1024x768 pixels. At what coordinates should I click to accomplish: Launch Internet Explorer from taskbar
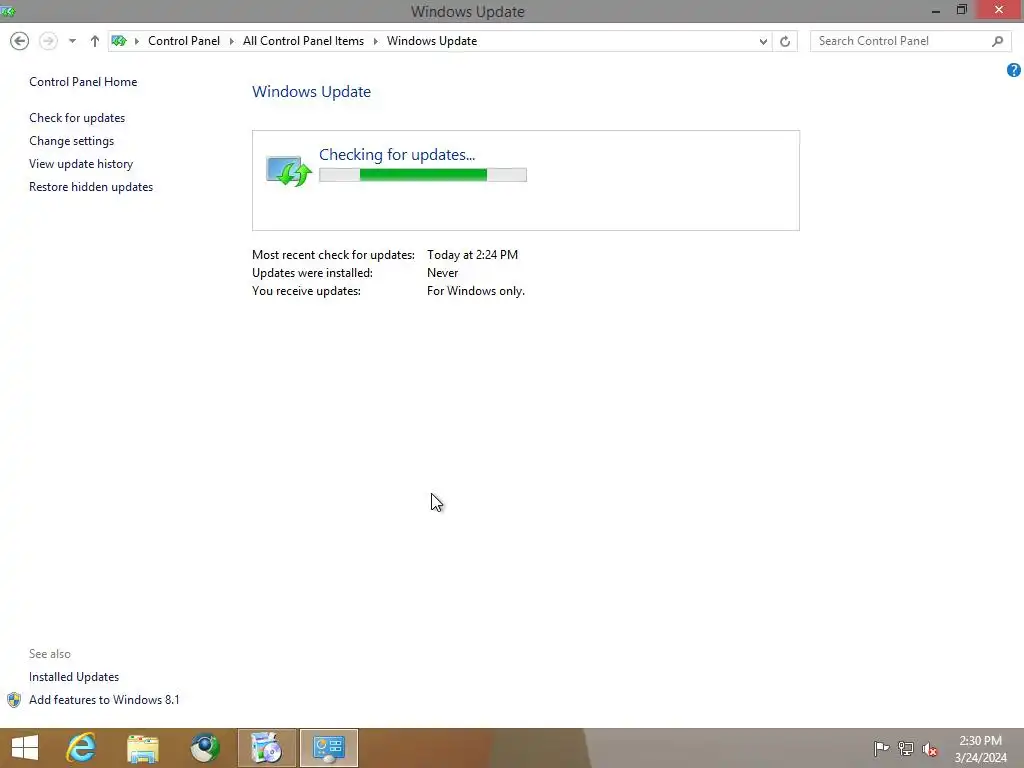point(82,748)
